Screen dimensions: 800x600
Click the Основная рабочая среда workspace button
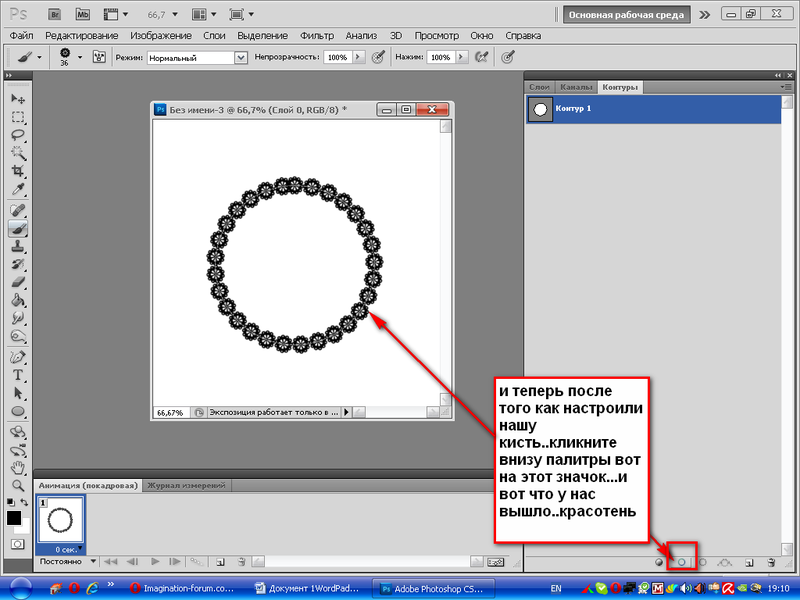click(627, 15)
